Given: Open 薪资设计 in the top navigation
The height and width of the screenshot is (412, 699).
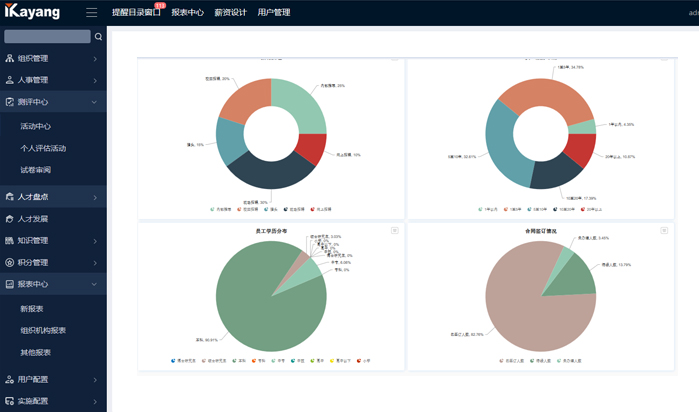Looking at the screenshot, I should (230, 13).
